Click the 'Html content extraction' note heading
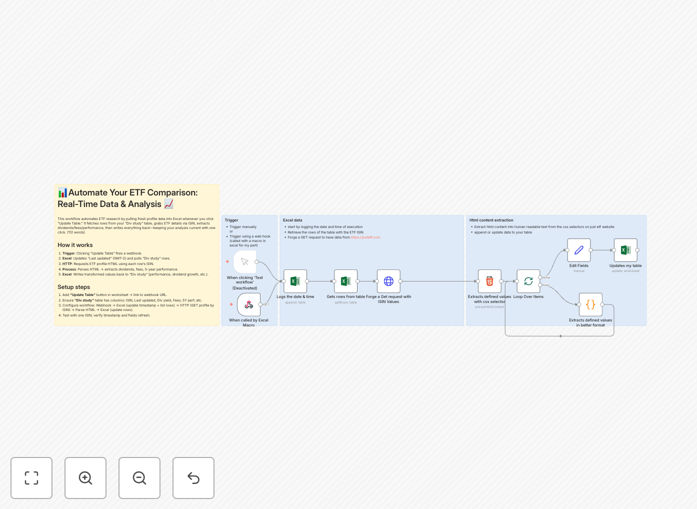This screenshot has width=697, height=509. (491, 220)
